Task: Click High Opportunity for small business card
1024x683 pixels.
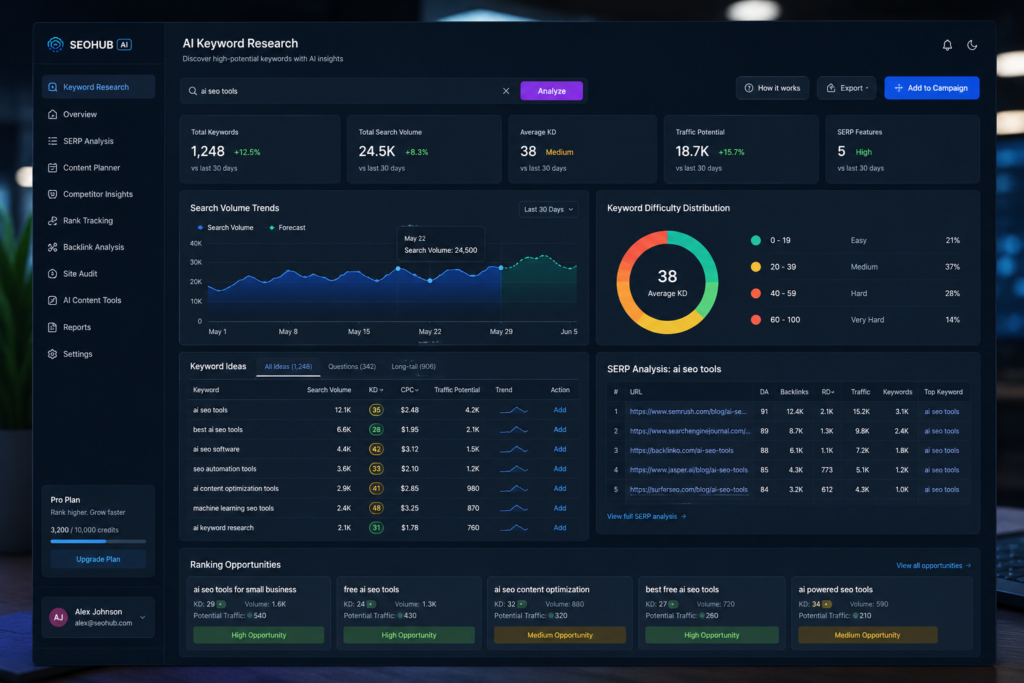Action: [x=259, y=635]
